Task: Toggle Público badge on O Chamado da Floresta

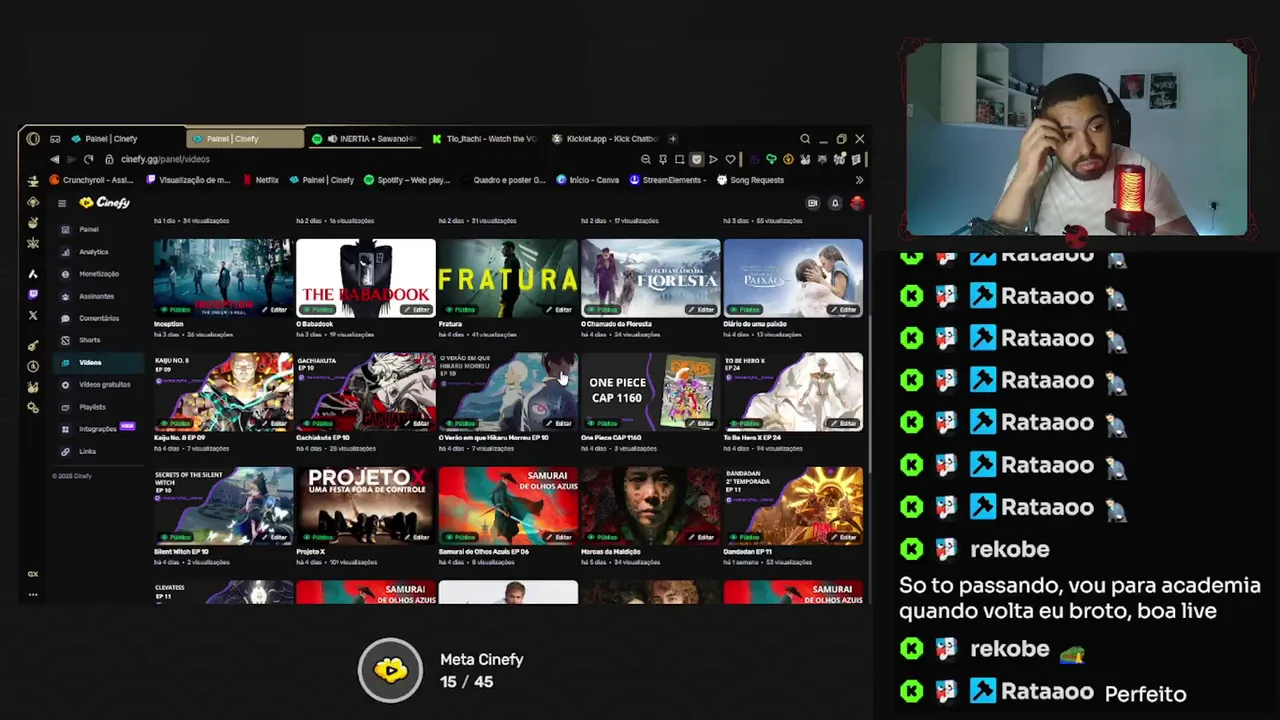Action: pyautogui.click(x=604, y=310)
